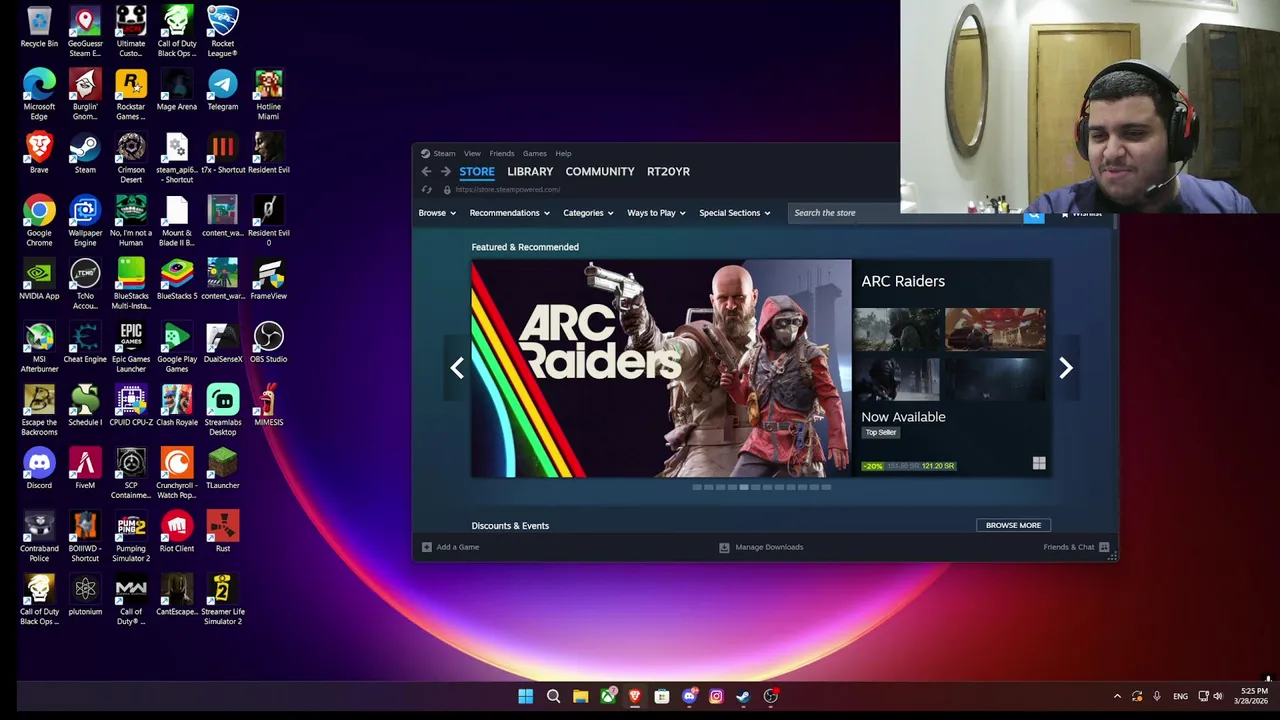1280x720 pixels.
Task: Launch OBS Studio from the desktop
Action: point(269,342)
